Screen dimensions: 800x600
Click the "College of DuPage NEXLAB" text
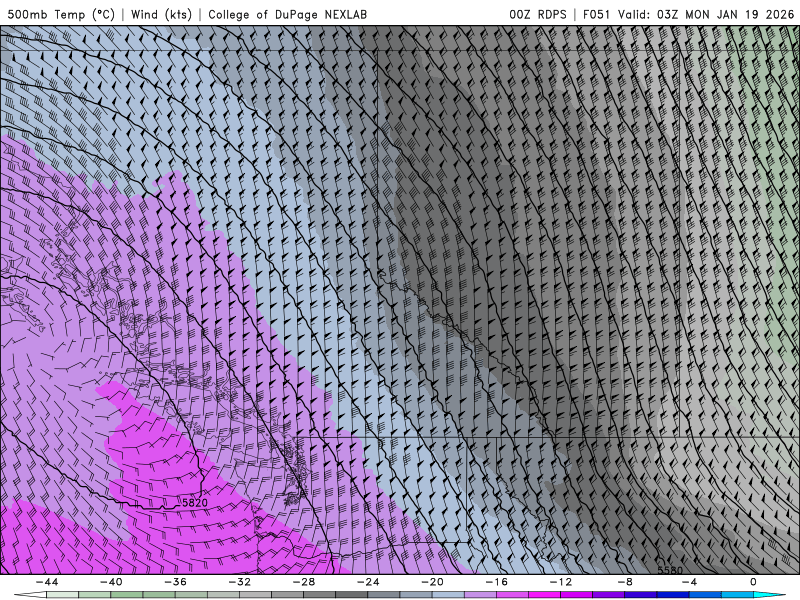[x=287, y=14]
